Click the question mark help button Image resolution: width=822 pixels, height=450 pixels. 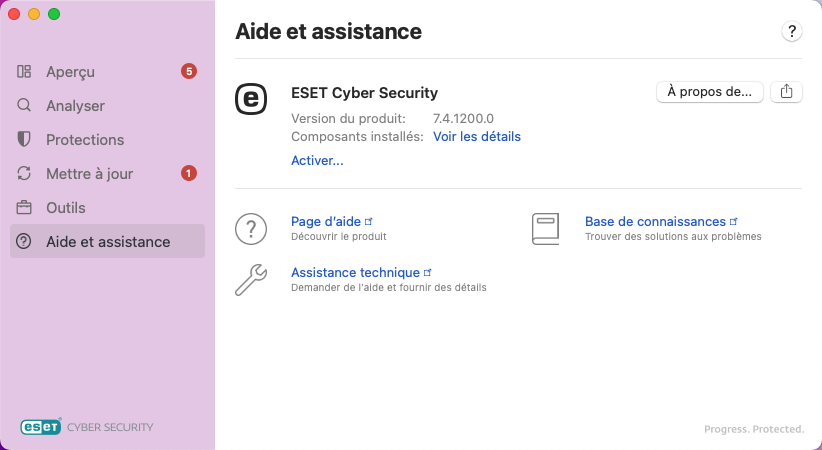[792, 31]
